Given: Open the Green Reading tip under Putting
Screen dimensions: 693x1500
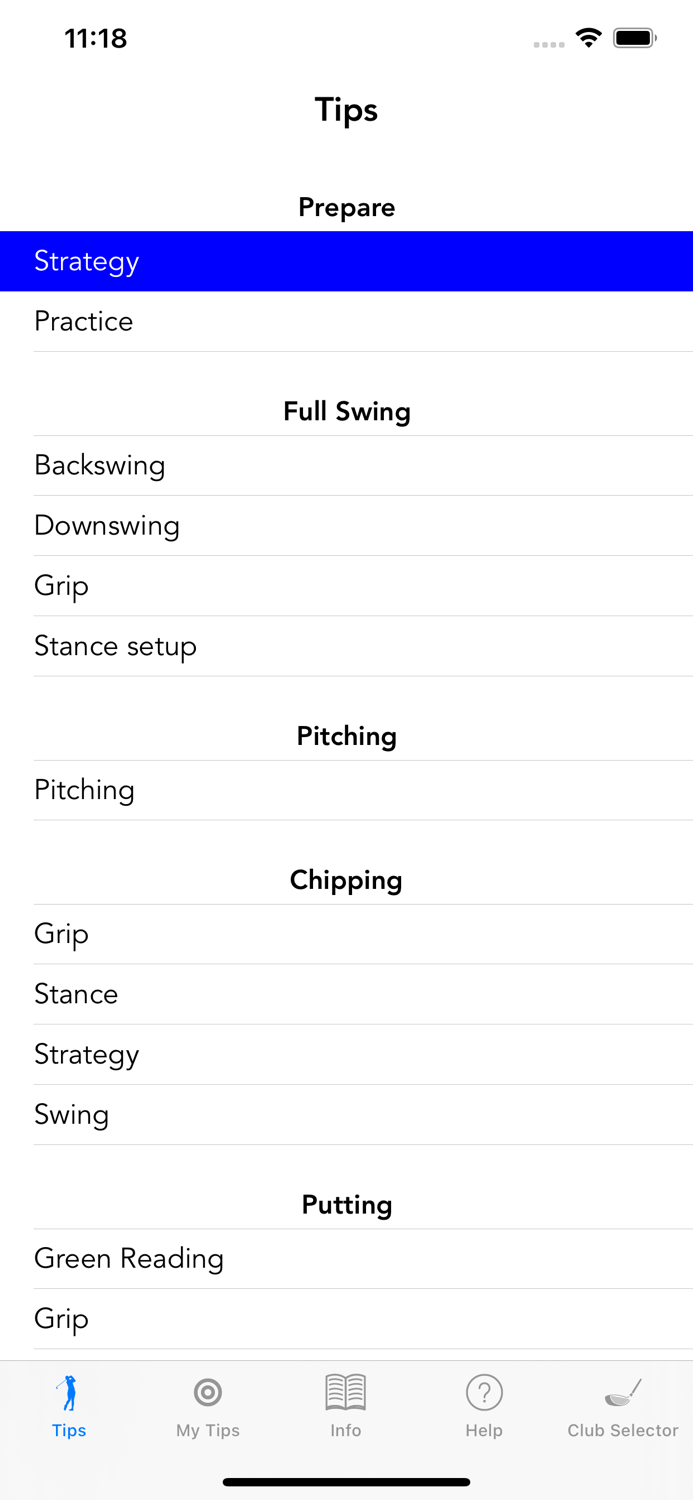Looking at the screenshot, I should [346, 1258].
